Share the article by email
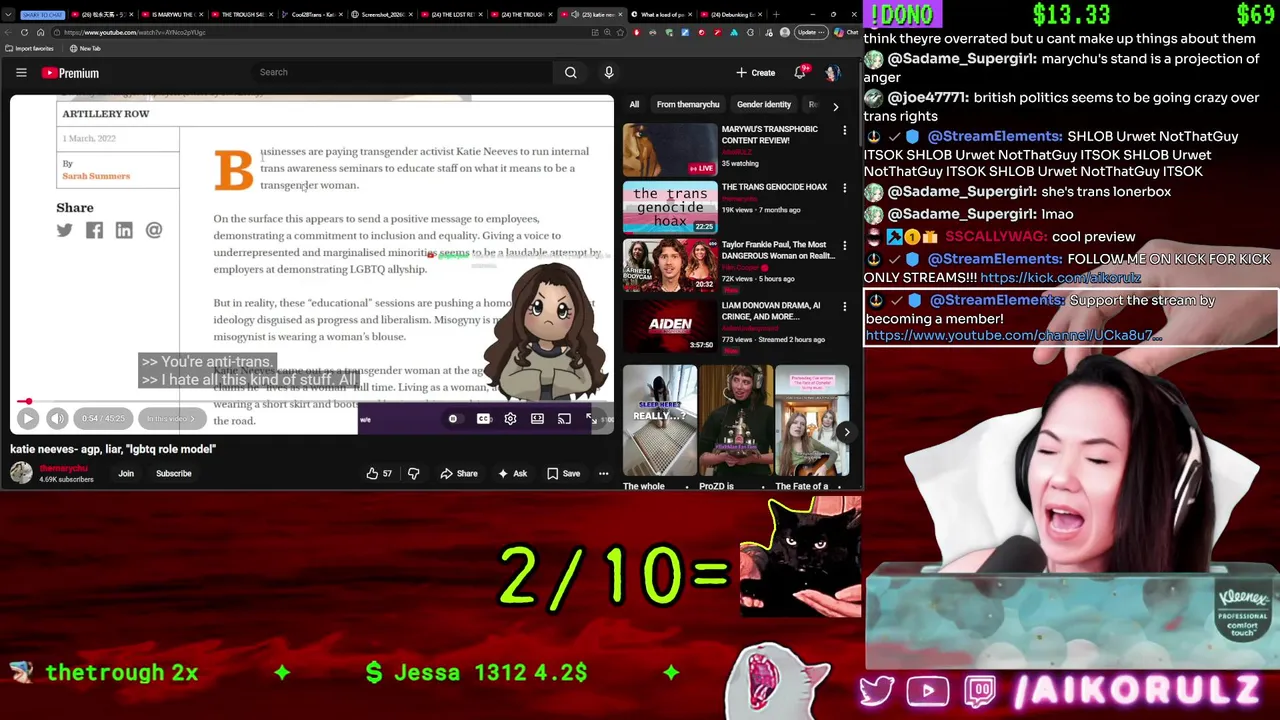Image resolution: width=1280 pixels, height=720 pixels. coord(154,230)
